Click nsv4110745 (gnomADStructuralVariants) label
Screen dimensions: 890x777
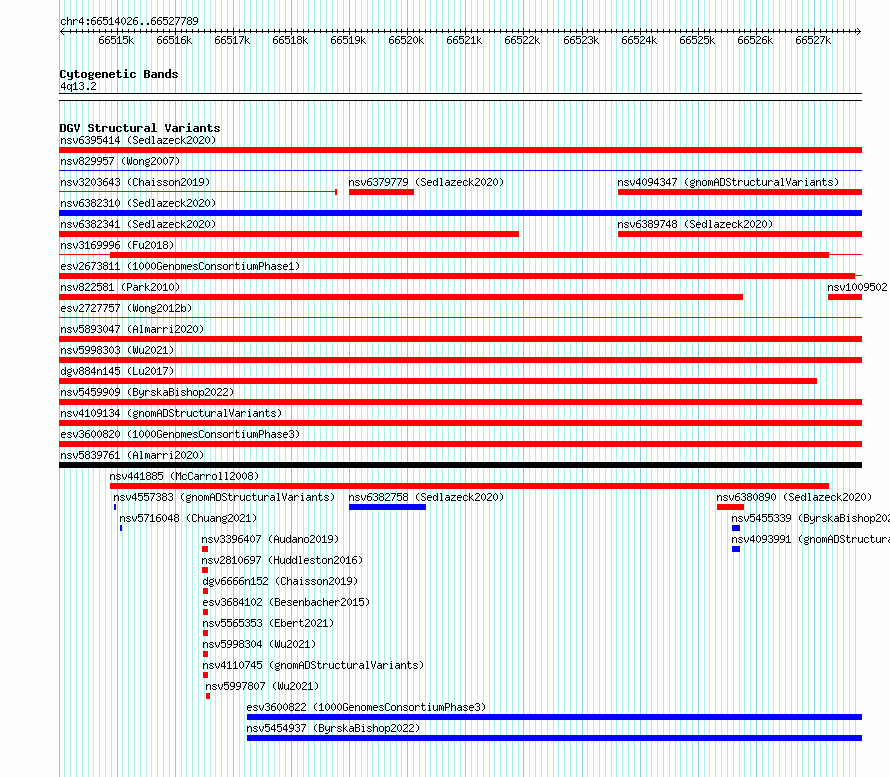(x=313, y=665)
